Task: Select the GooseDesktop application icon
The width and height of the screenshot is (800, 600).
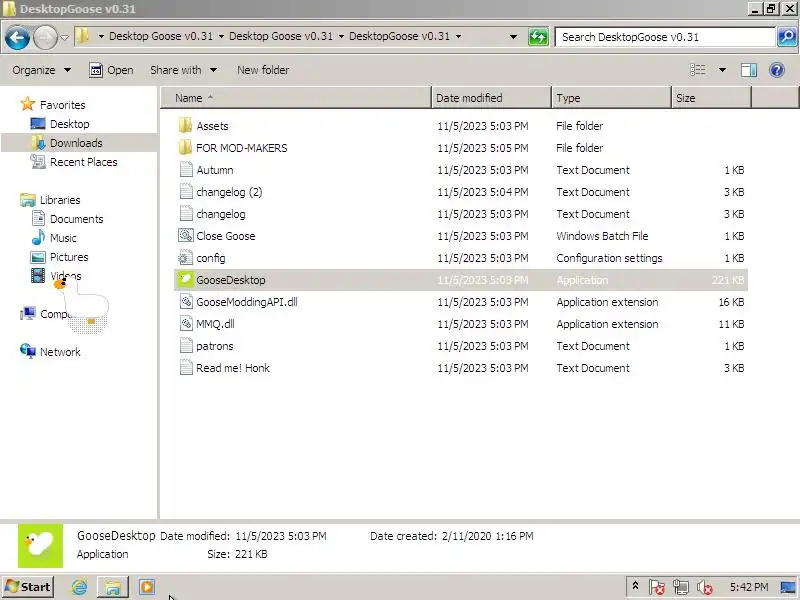Action: (x=186, y=280)
